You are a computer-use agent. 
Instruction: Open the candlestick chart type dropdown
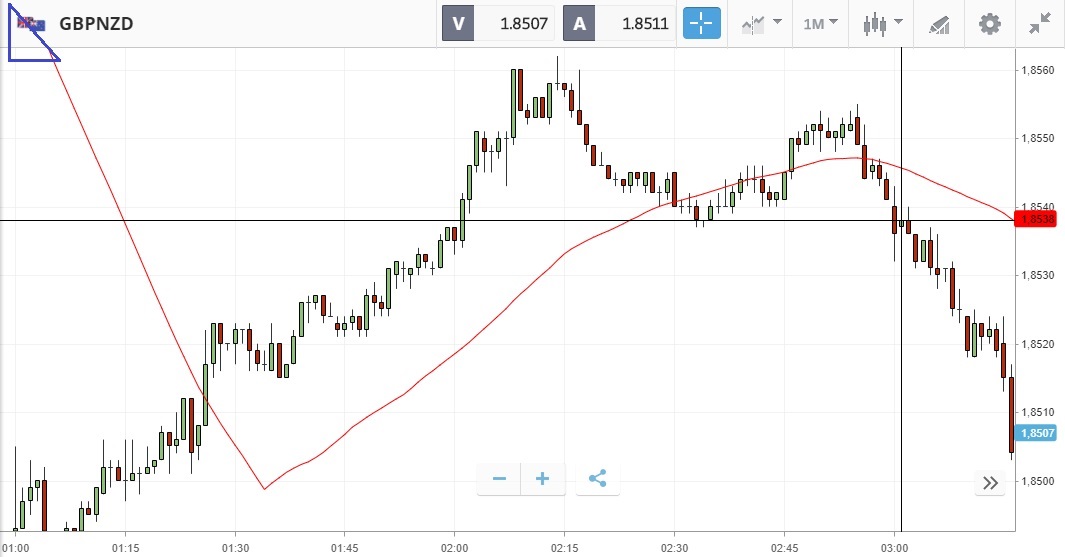pyautogui.click(x=882, y=23)
